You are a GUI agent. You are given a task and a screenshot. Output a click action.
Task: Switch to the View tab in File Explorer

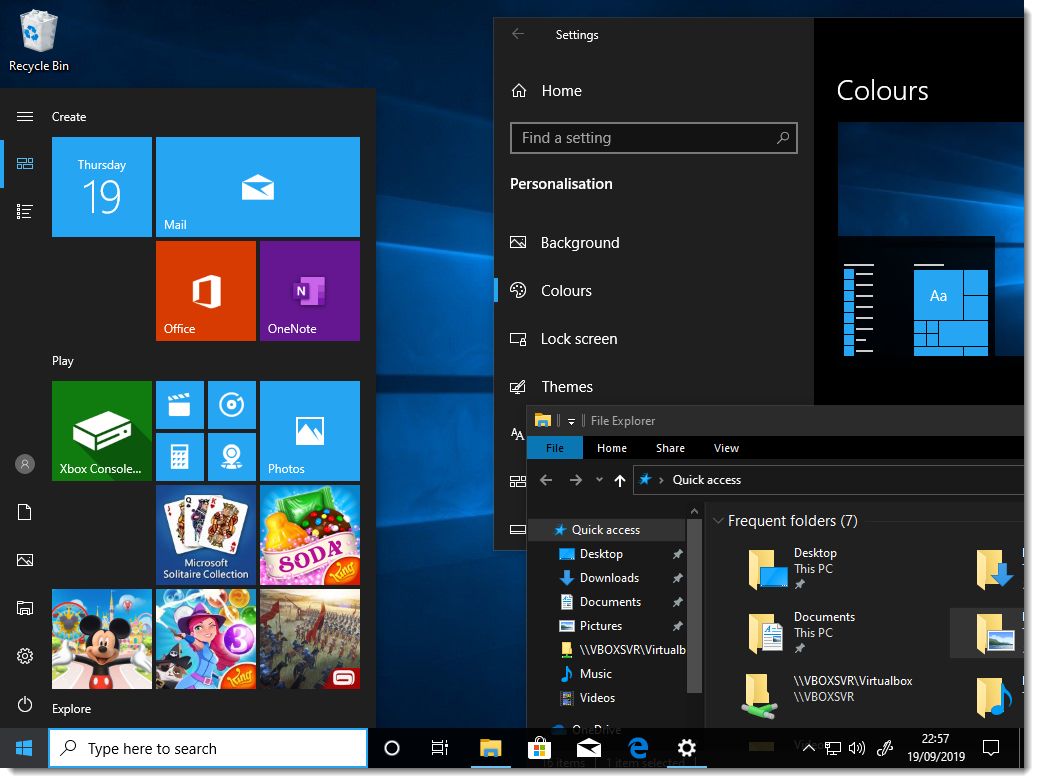[726, 448]
